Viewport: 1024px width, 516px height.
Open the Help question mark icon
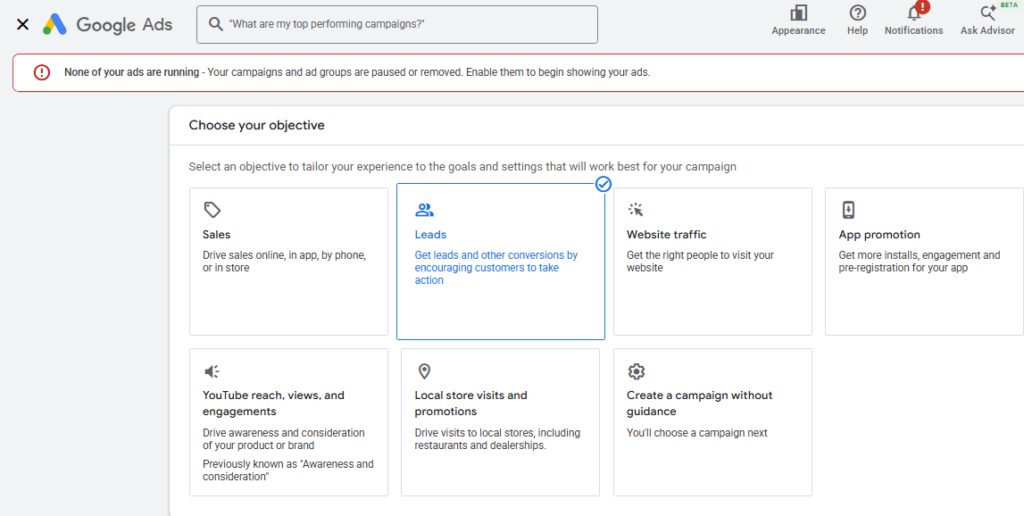857,12
